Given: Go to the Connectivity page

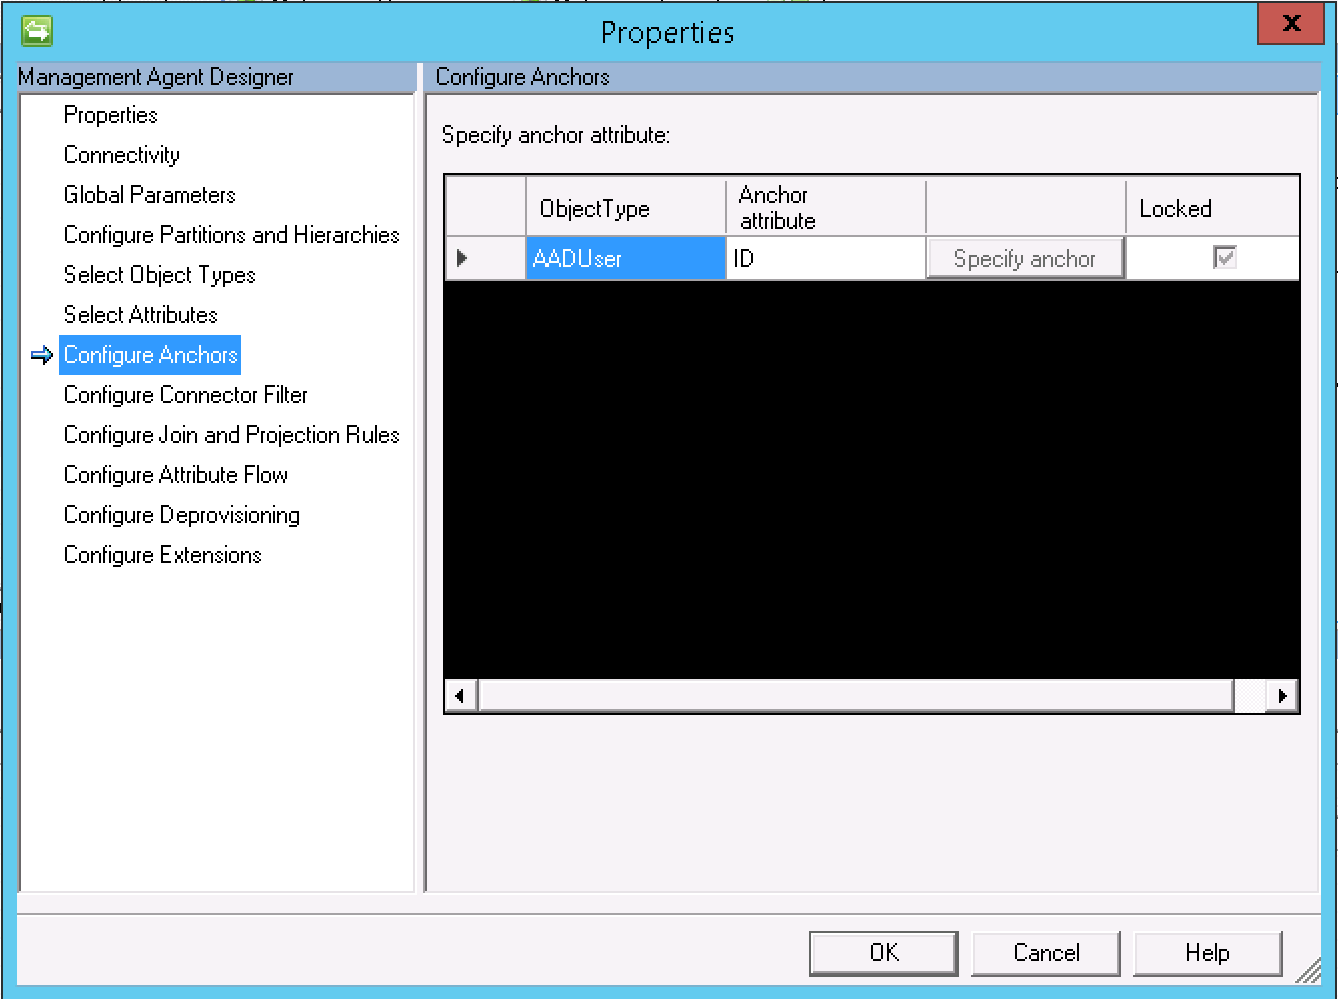Looking at the screenshot, I should pyautogui.click(x=121, y=155).
